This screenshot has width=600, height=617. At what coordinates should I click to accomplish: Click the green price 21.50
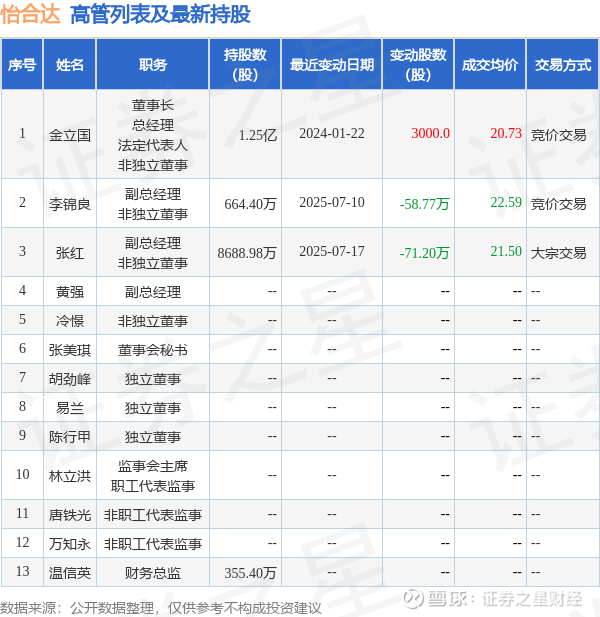[x=506, y=251]
